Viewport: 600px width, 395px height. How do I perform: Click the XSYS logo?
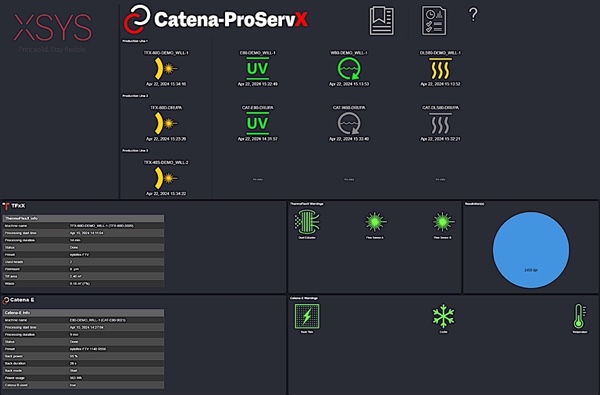(x=53, y=28)
